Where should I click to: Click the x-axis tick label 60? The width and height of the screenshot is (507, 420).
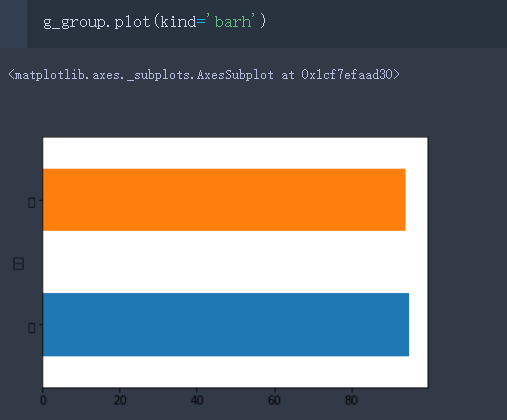click(274, 400)
